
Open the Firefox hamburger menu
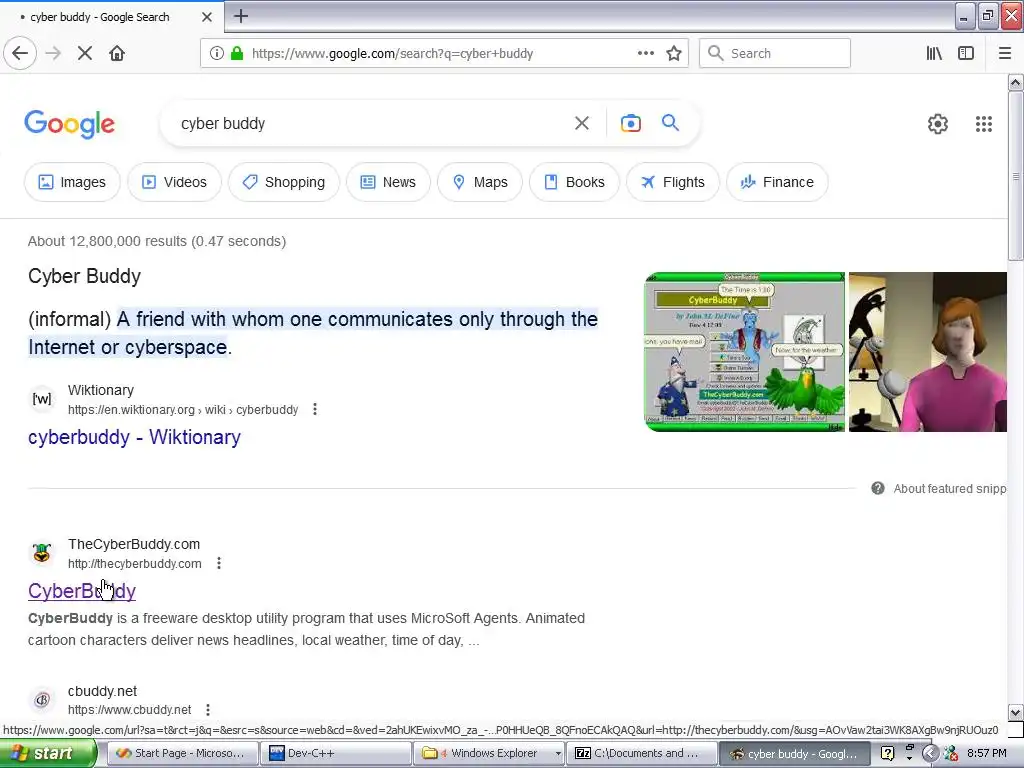click(1005, 53)
